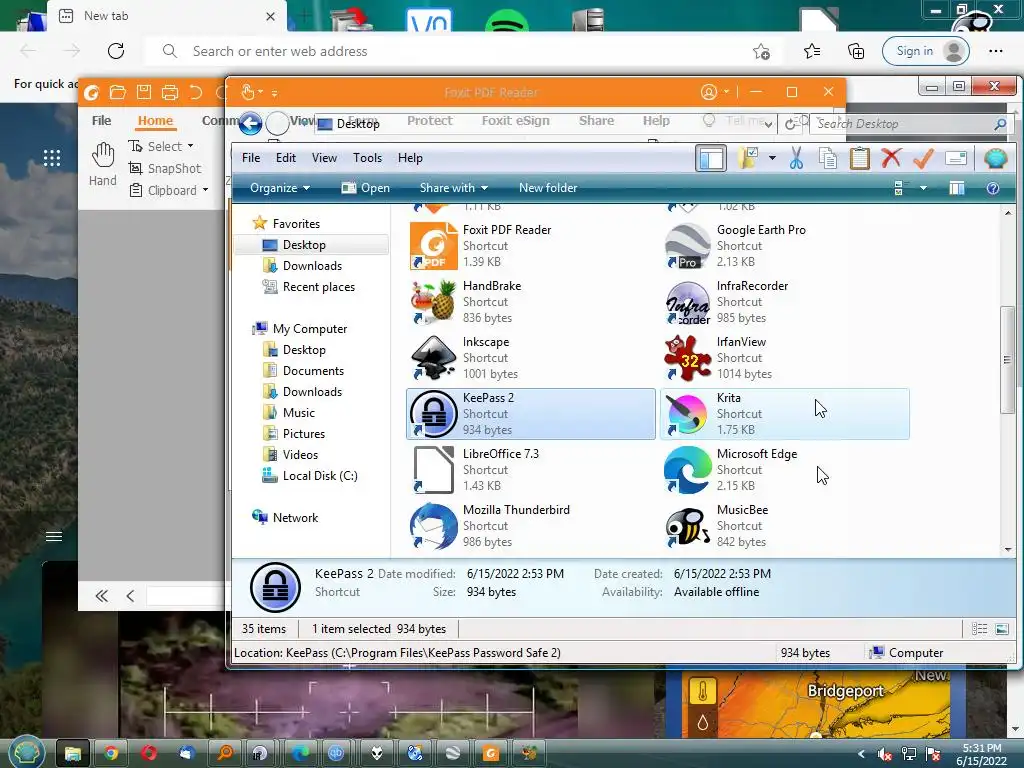The width and height of the screenshot is (1024, 768).
Task: Select the LibreOffice 7.3 shortcut
Action: [x=530, y=470]
